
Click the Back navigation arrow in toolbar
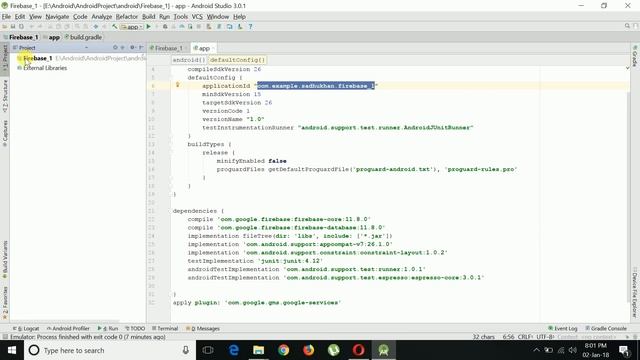[96, 27]
